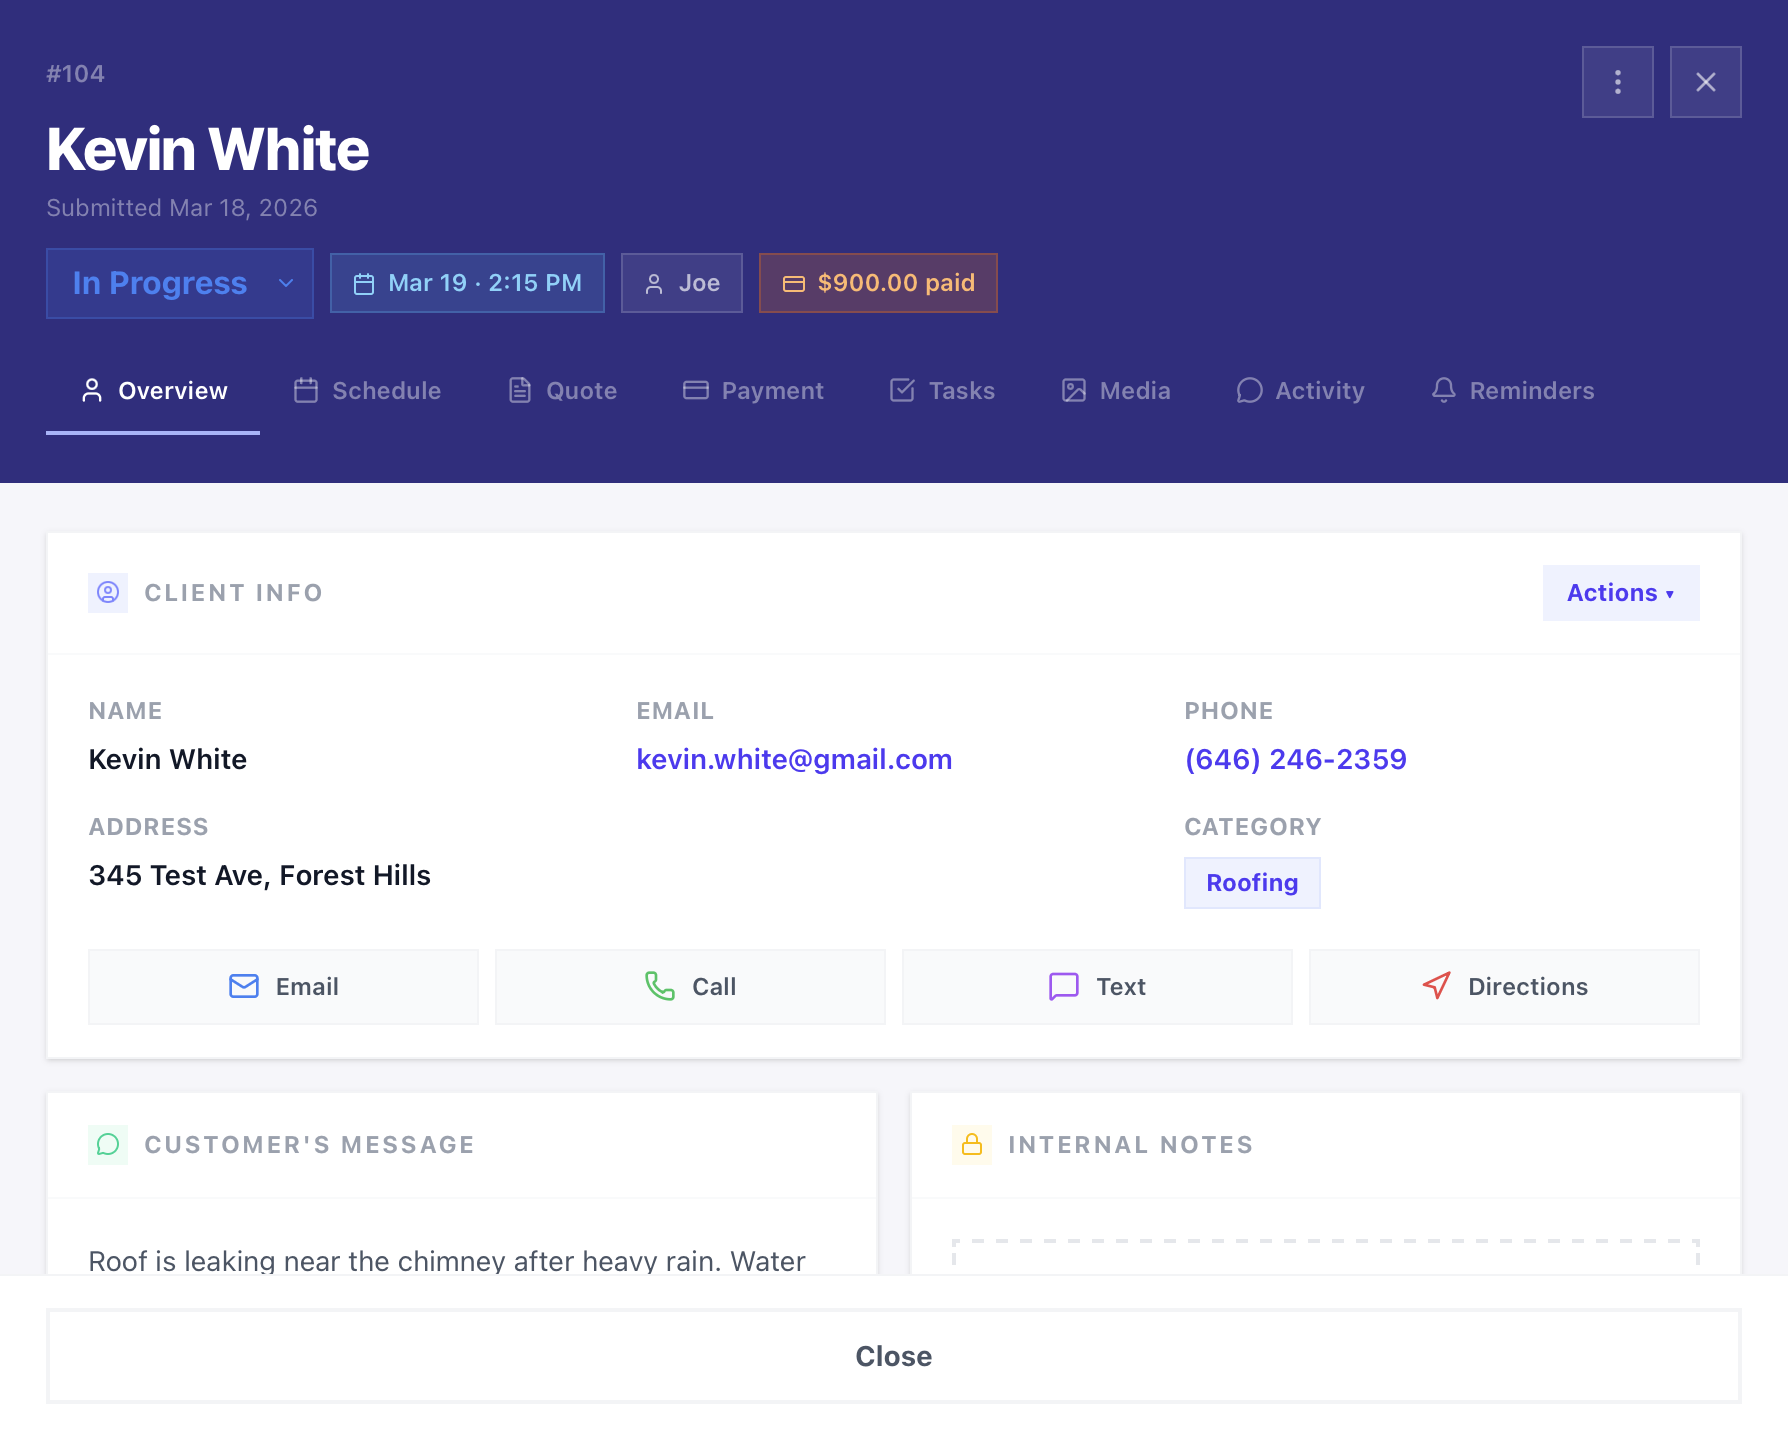The image size is (1788, 1434).
Task: Open the Payment tab
Action: pos(753,391)
